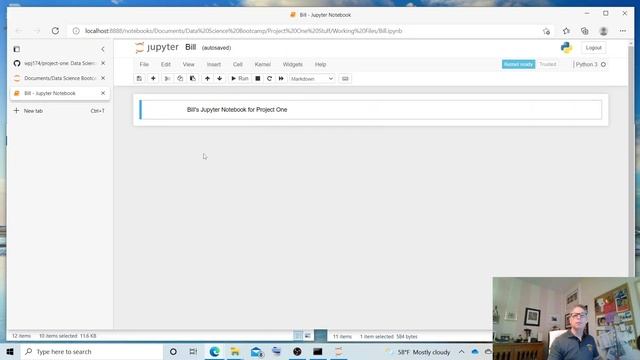Cut selected cells with scissors icon
This screenshot has width=640, height=360.
click(x=167, y=78)
